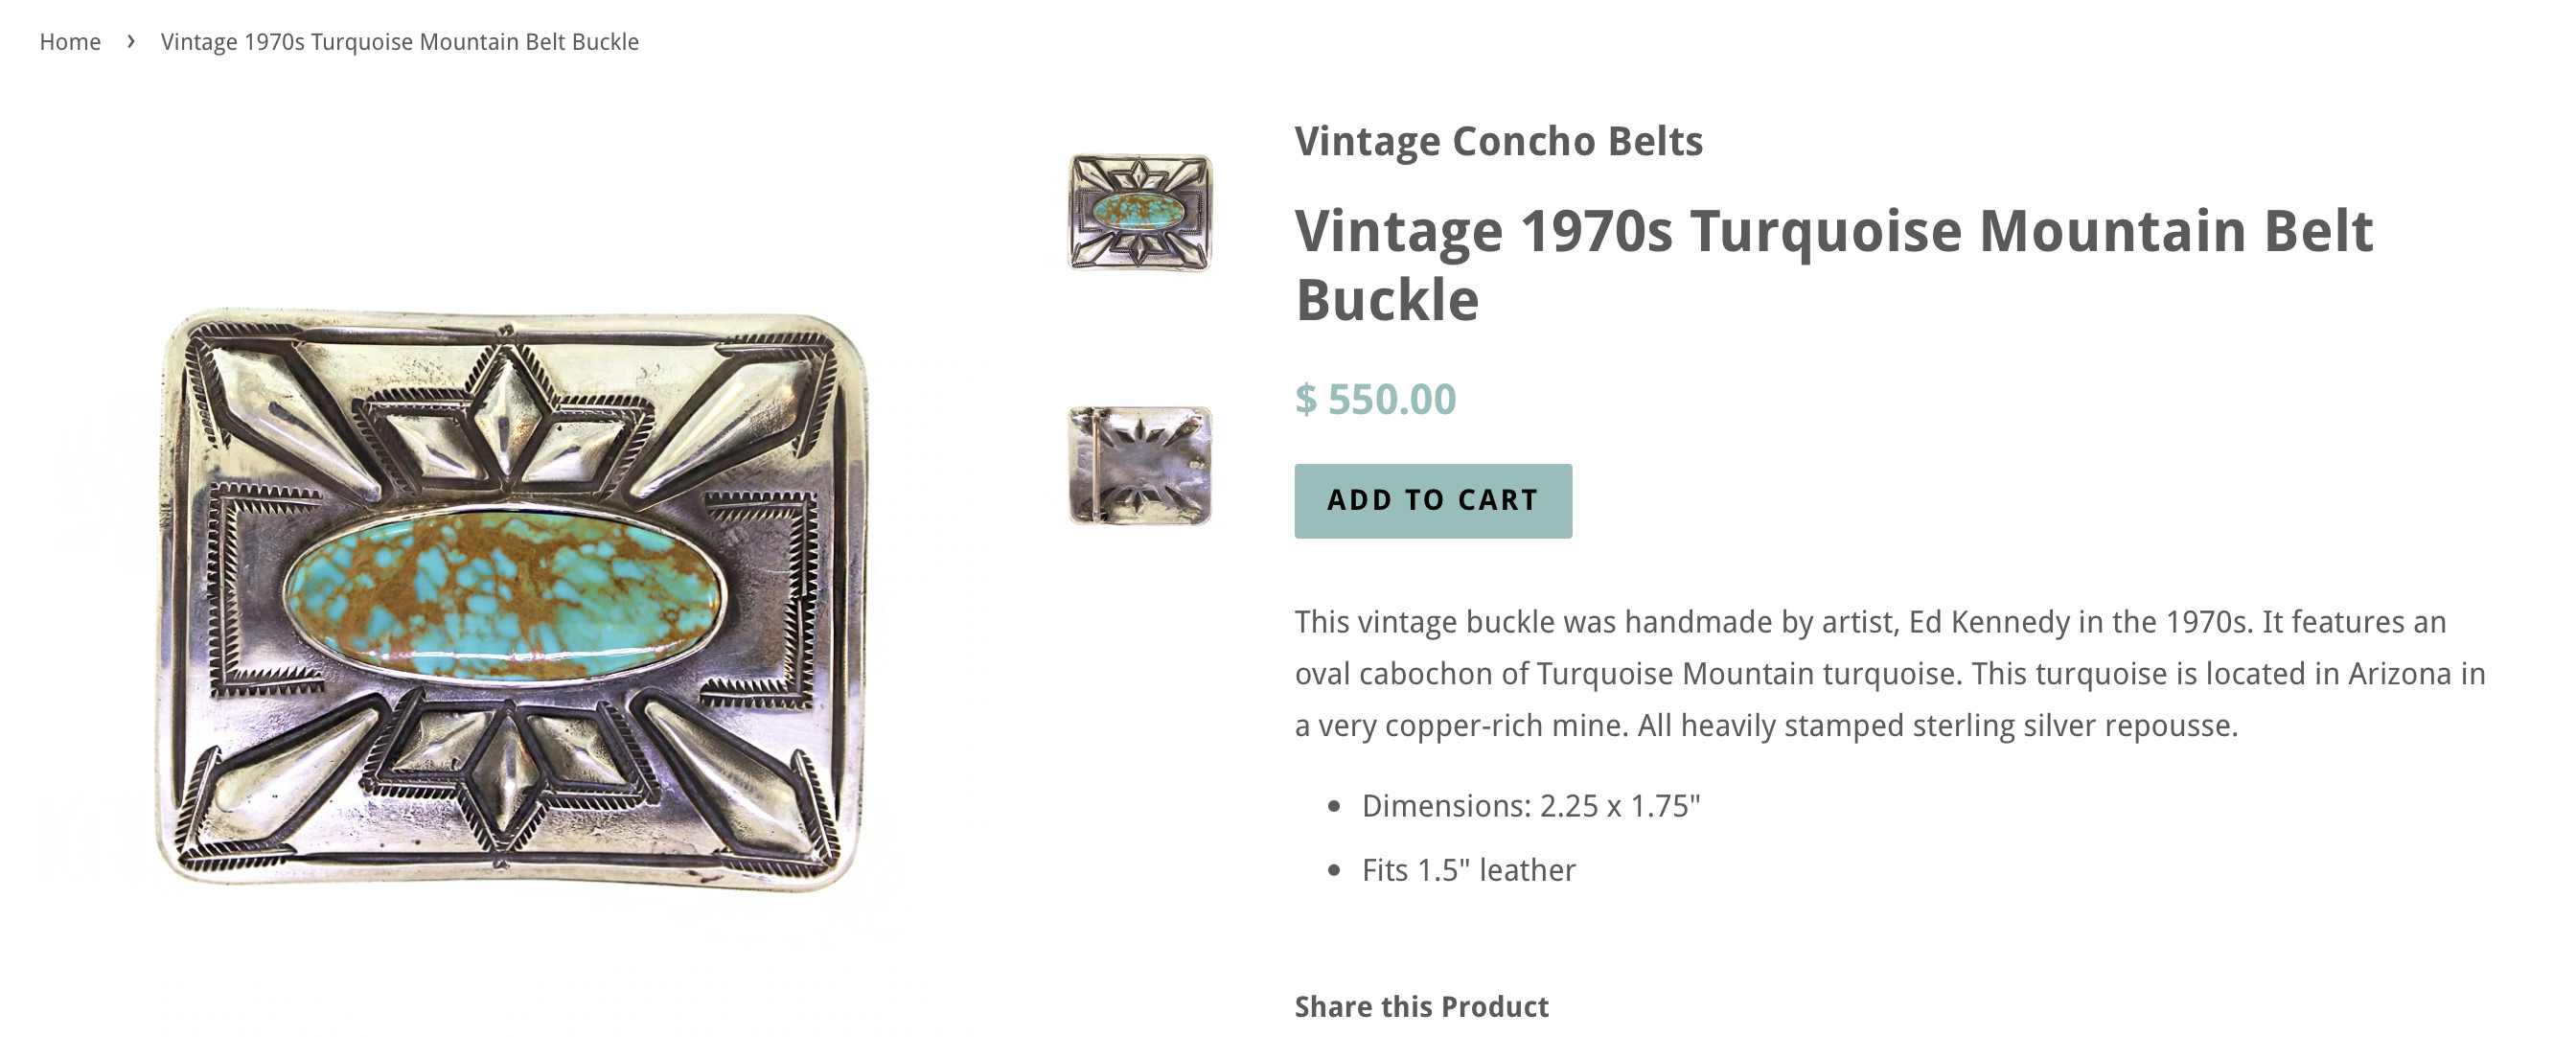Click the Share this Product heading
Screen dimensions: 2576x1037
click(1421, 1006)
